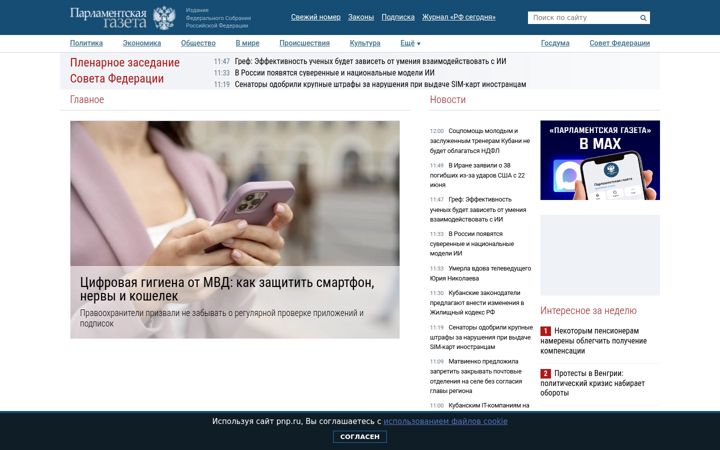Image resolution: width=720 pixels, height=450 pixels.
Task: Open the Свежий номер link
Action: pyautogui.click(x=315, y=17)
